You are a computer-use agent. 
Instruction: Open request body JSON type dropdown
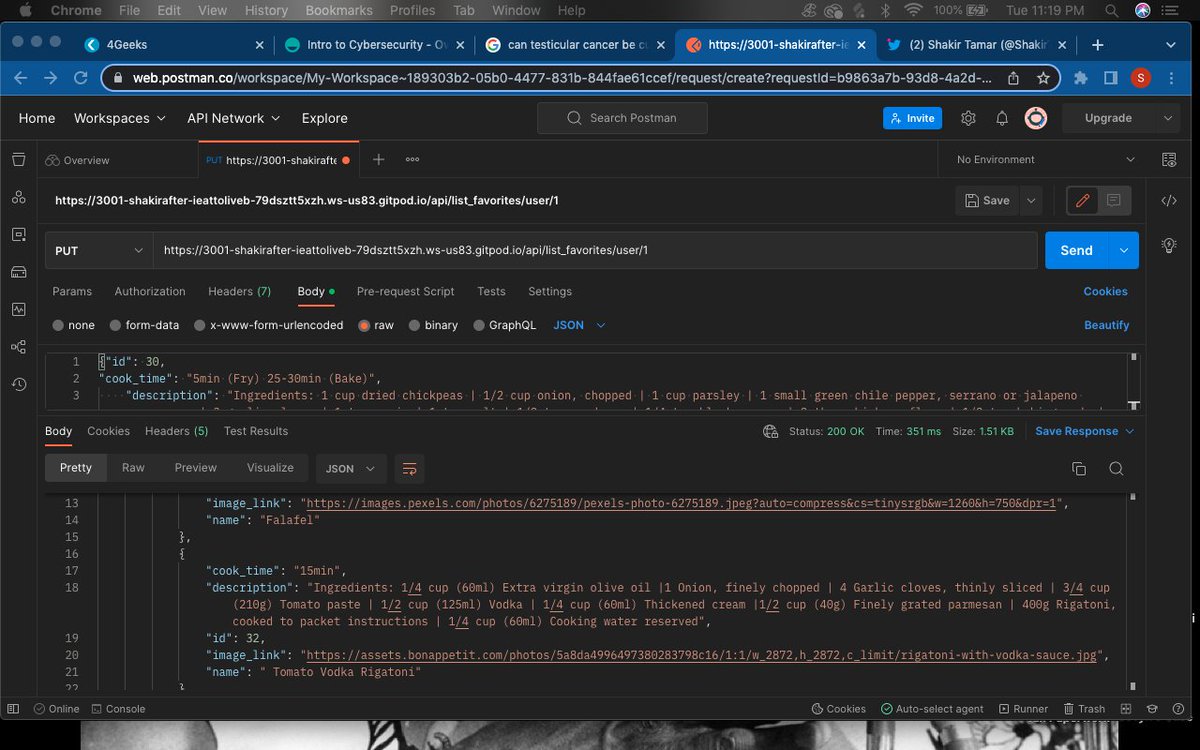coord(581,325)
